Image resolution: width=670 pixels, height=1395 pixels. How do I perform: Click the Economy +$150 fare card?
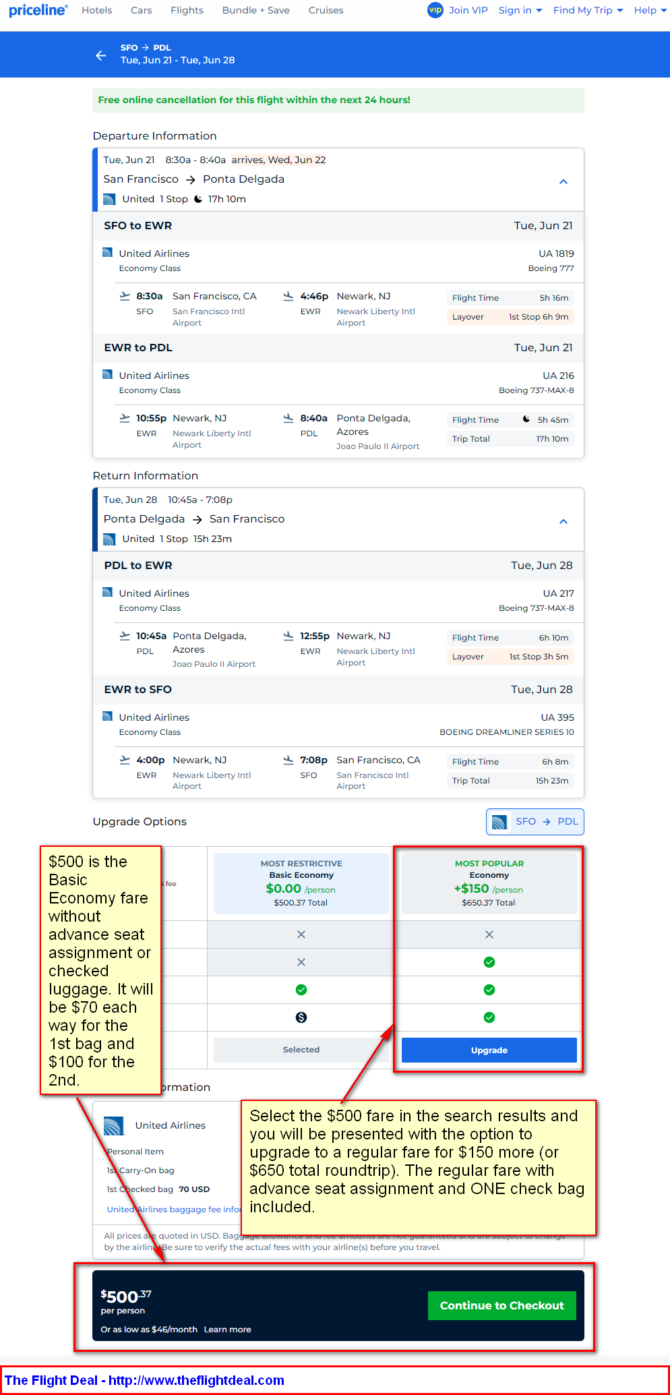[489, 883]
